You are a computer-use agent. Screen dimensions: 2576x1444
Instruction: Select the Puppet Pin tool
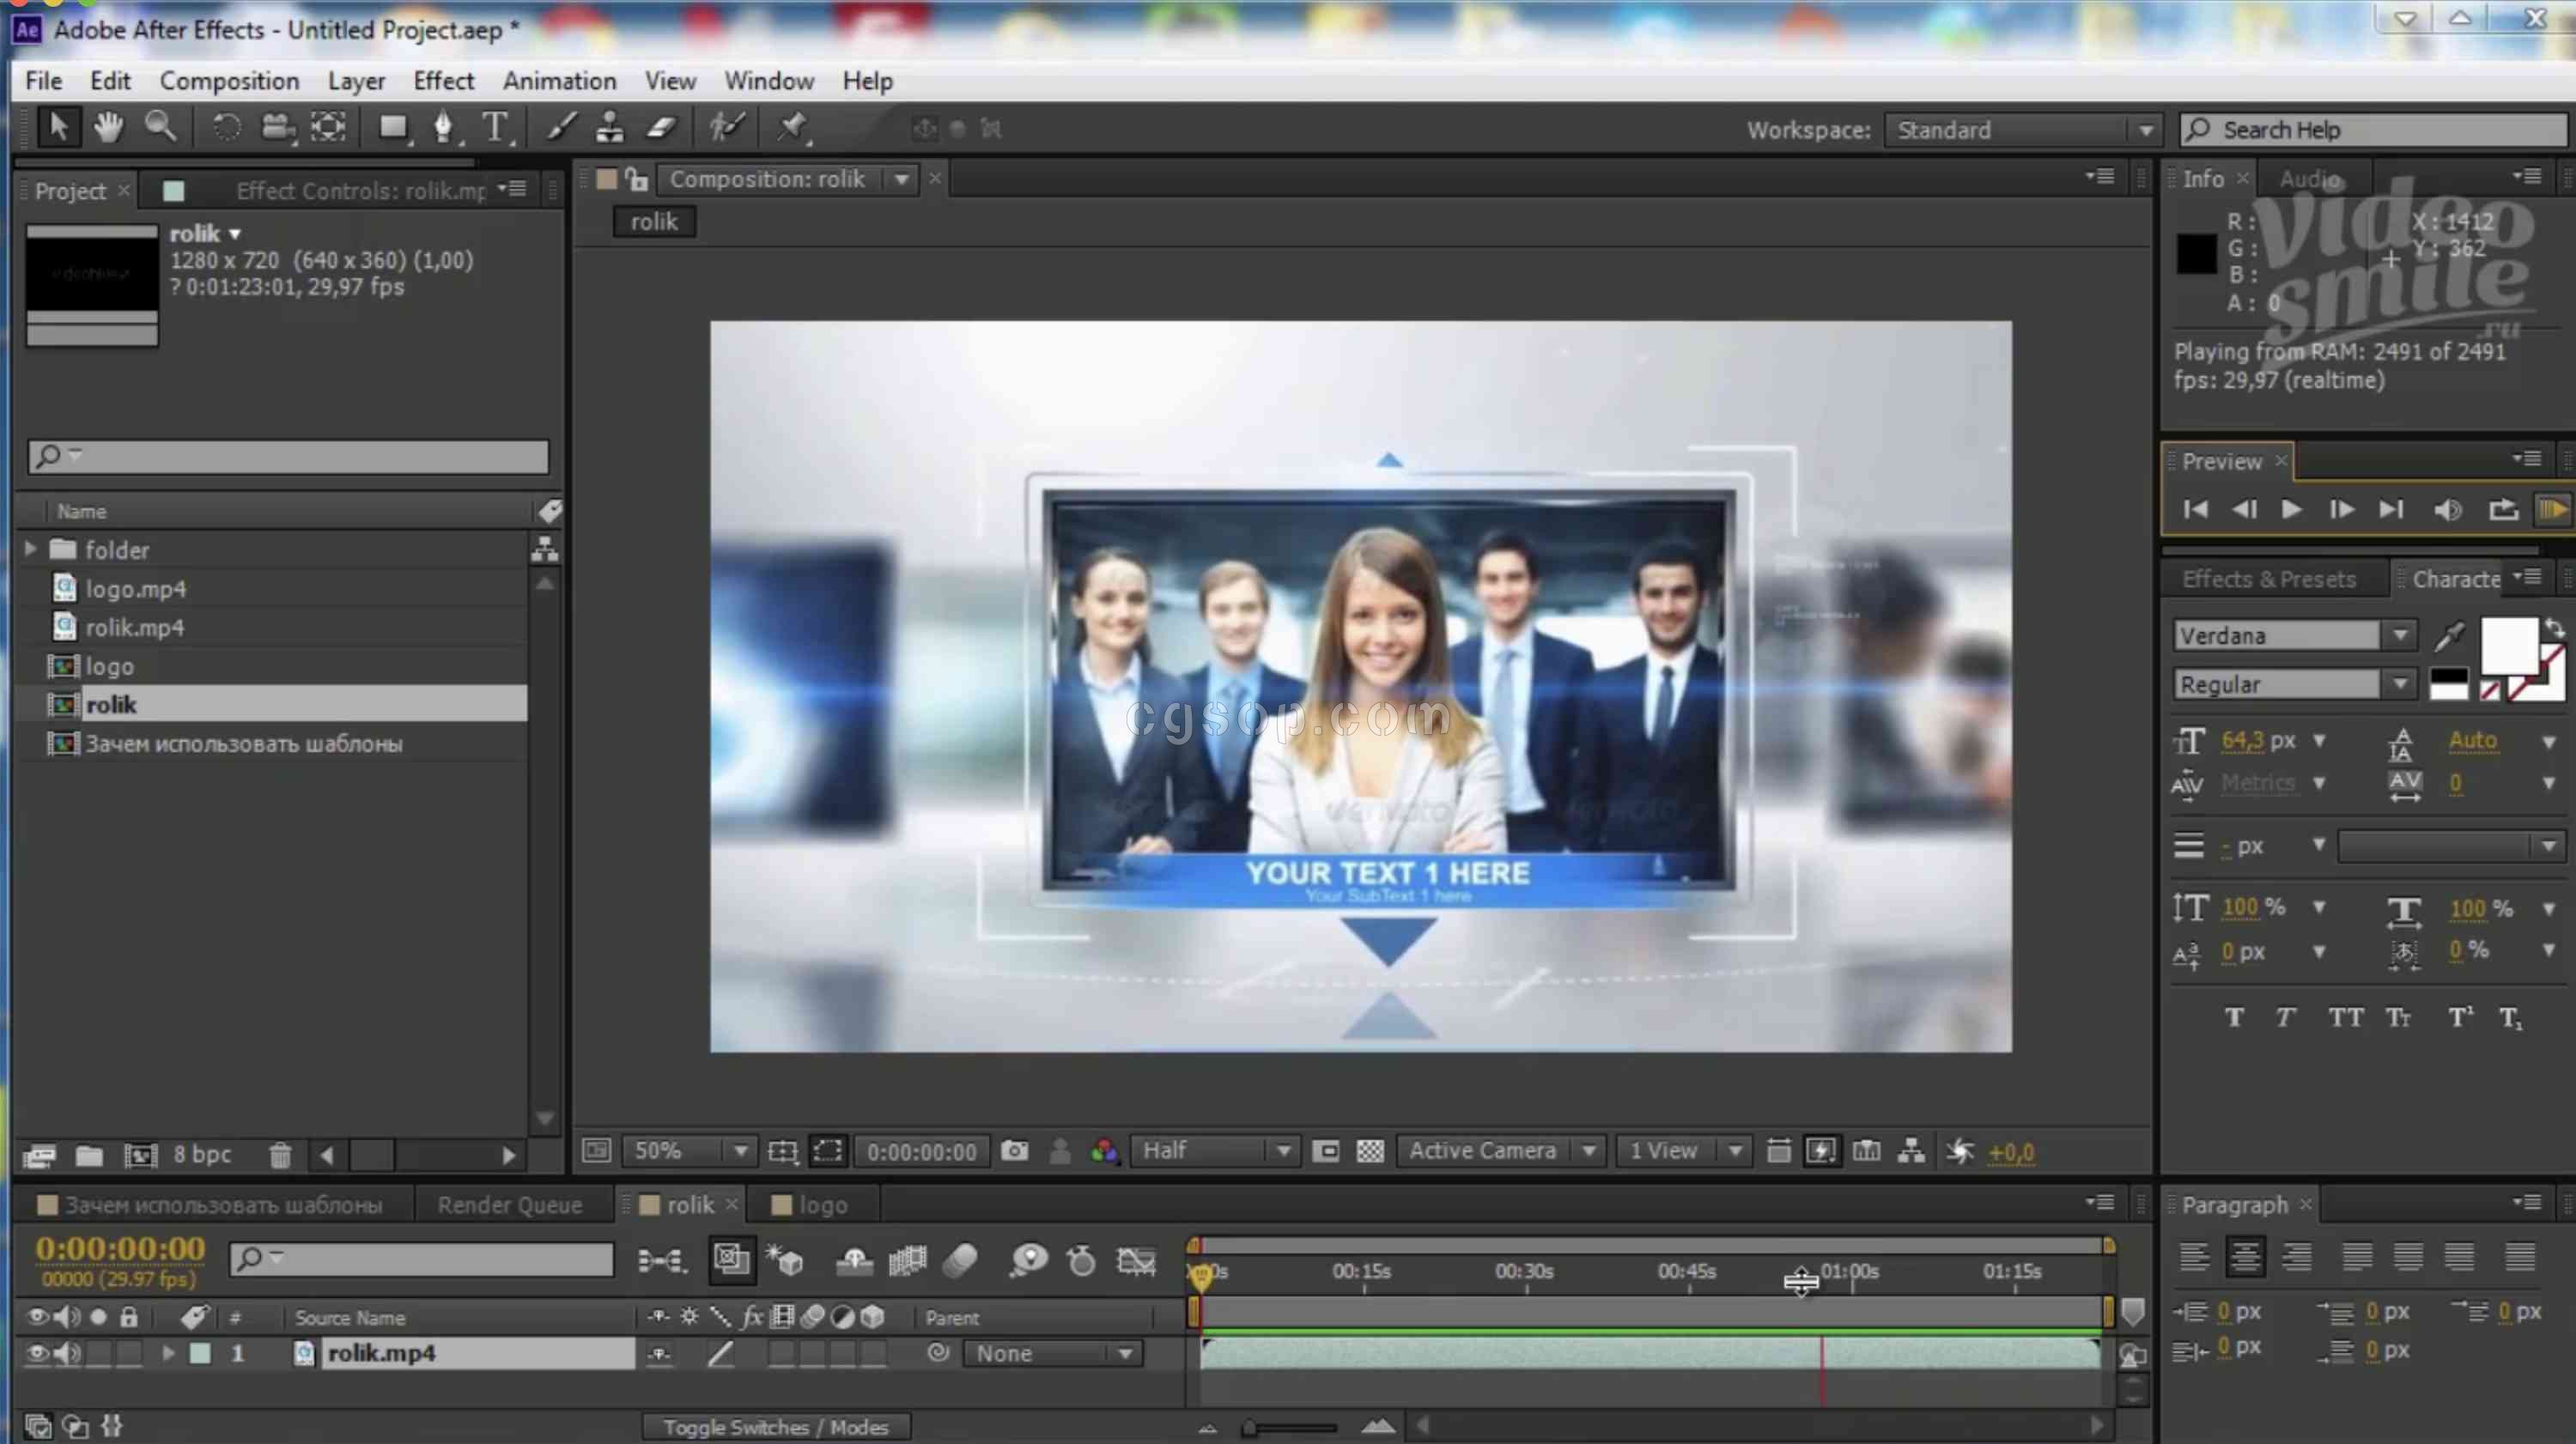(792, 127)
